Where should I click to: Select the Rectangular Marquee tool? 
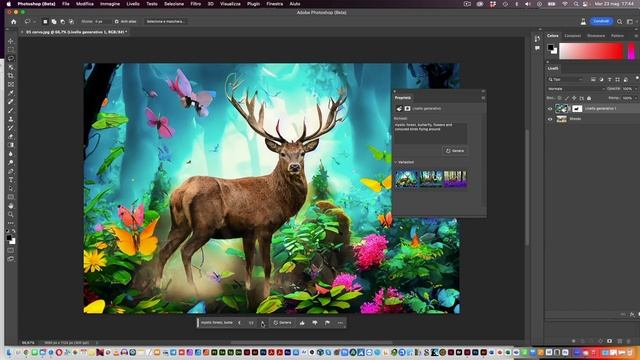(11, 50)
